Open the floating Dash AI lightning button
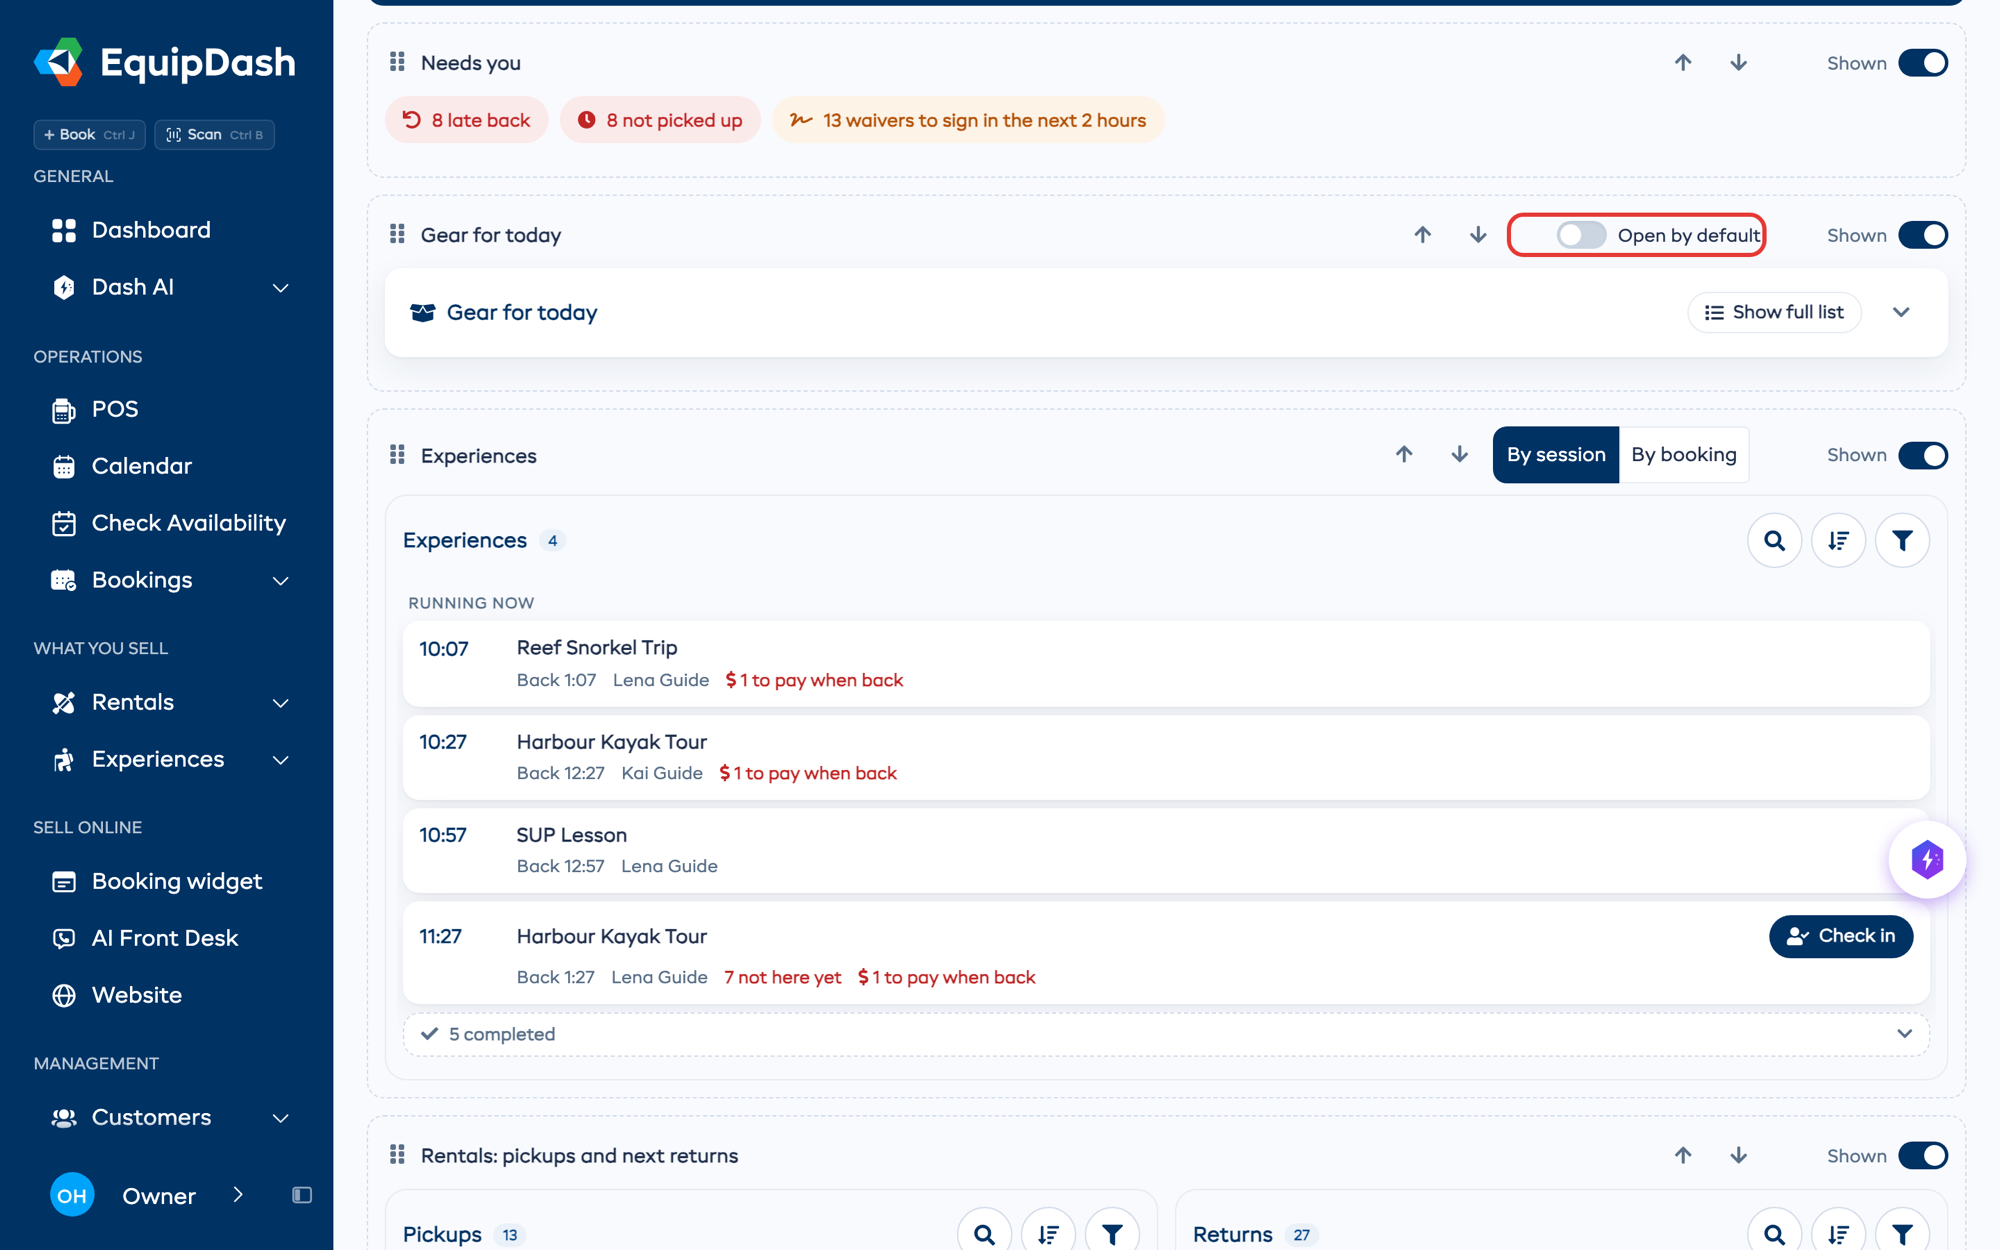The width and height of the screenshot is (2000, 1250). coord(1927,860)
